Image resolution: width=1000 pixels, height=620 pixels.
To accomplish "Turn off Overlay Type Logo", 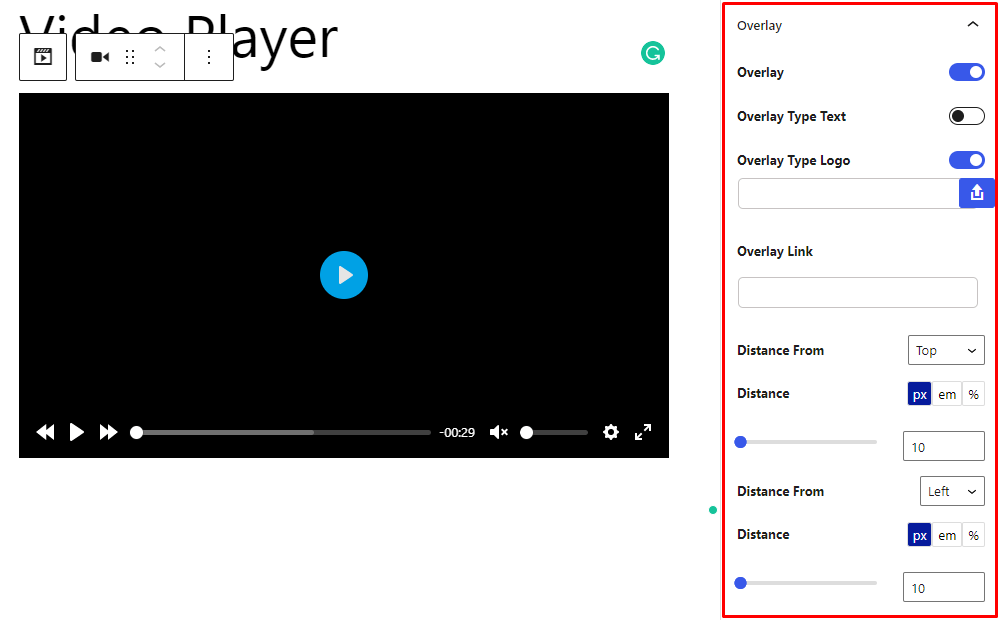I will click(x=966, y=160).
